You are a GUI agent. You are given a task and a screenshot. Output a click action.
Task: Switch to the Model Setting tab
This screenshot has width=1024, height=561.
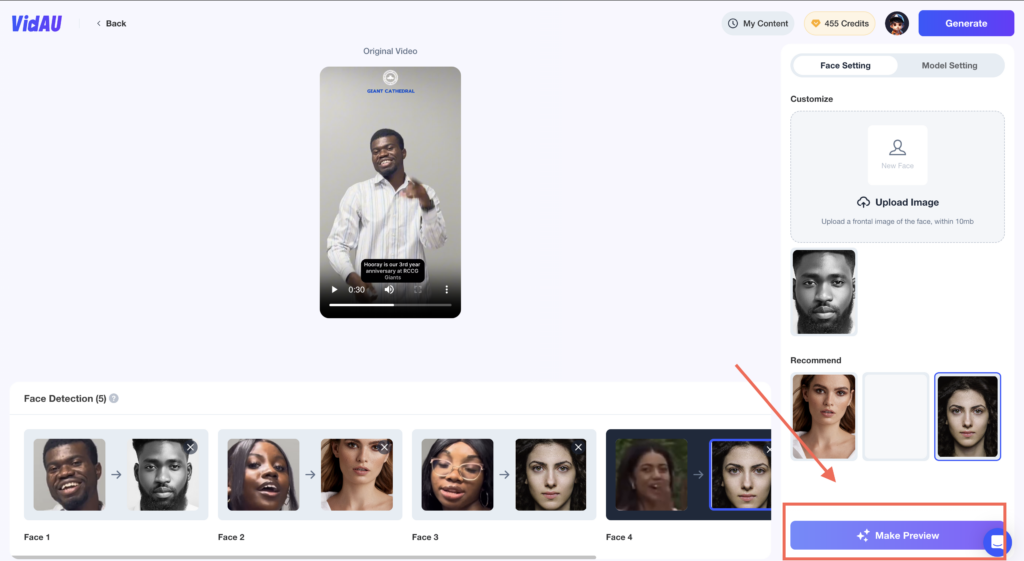coord(950,65)
